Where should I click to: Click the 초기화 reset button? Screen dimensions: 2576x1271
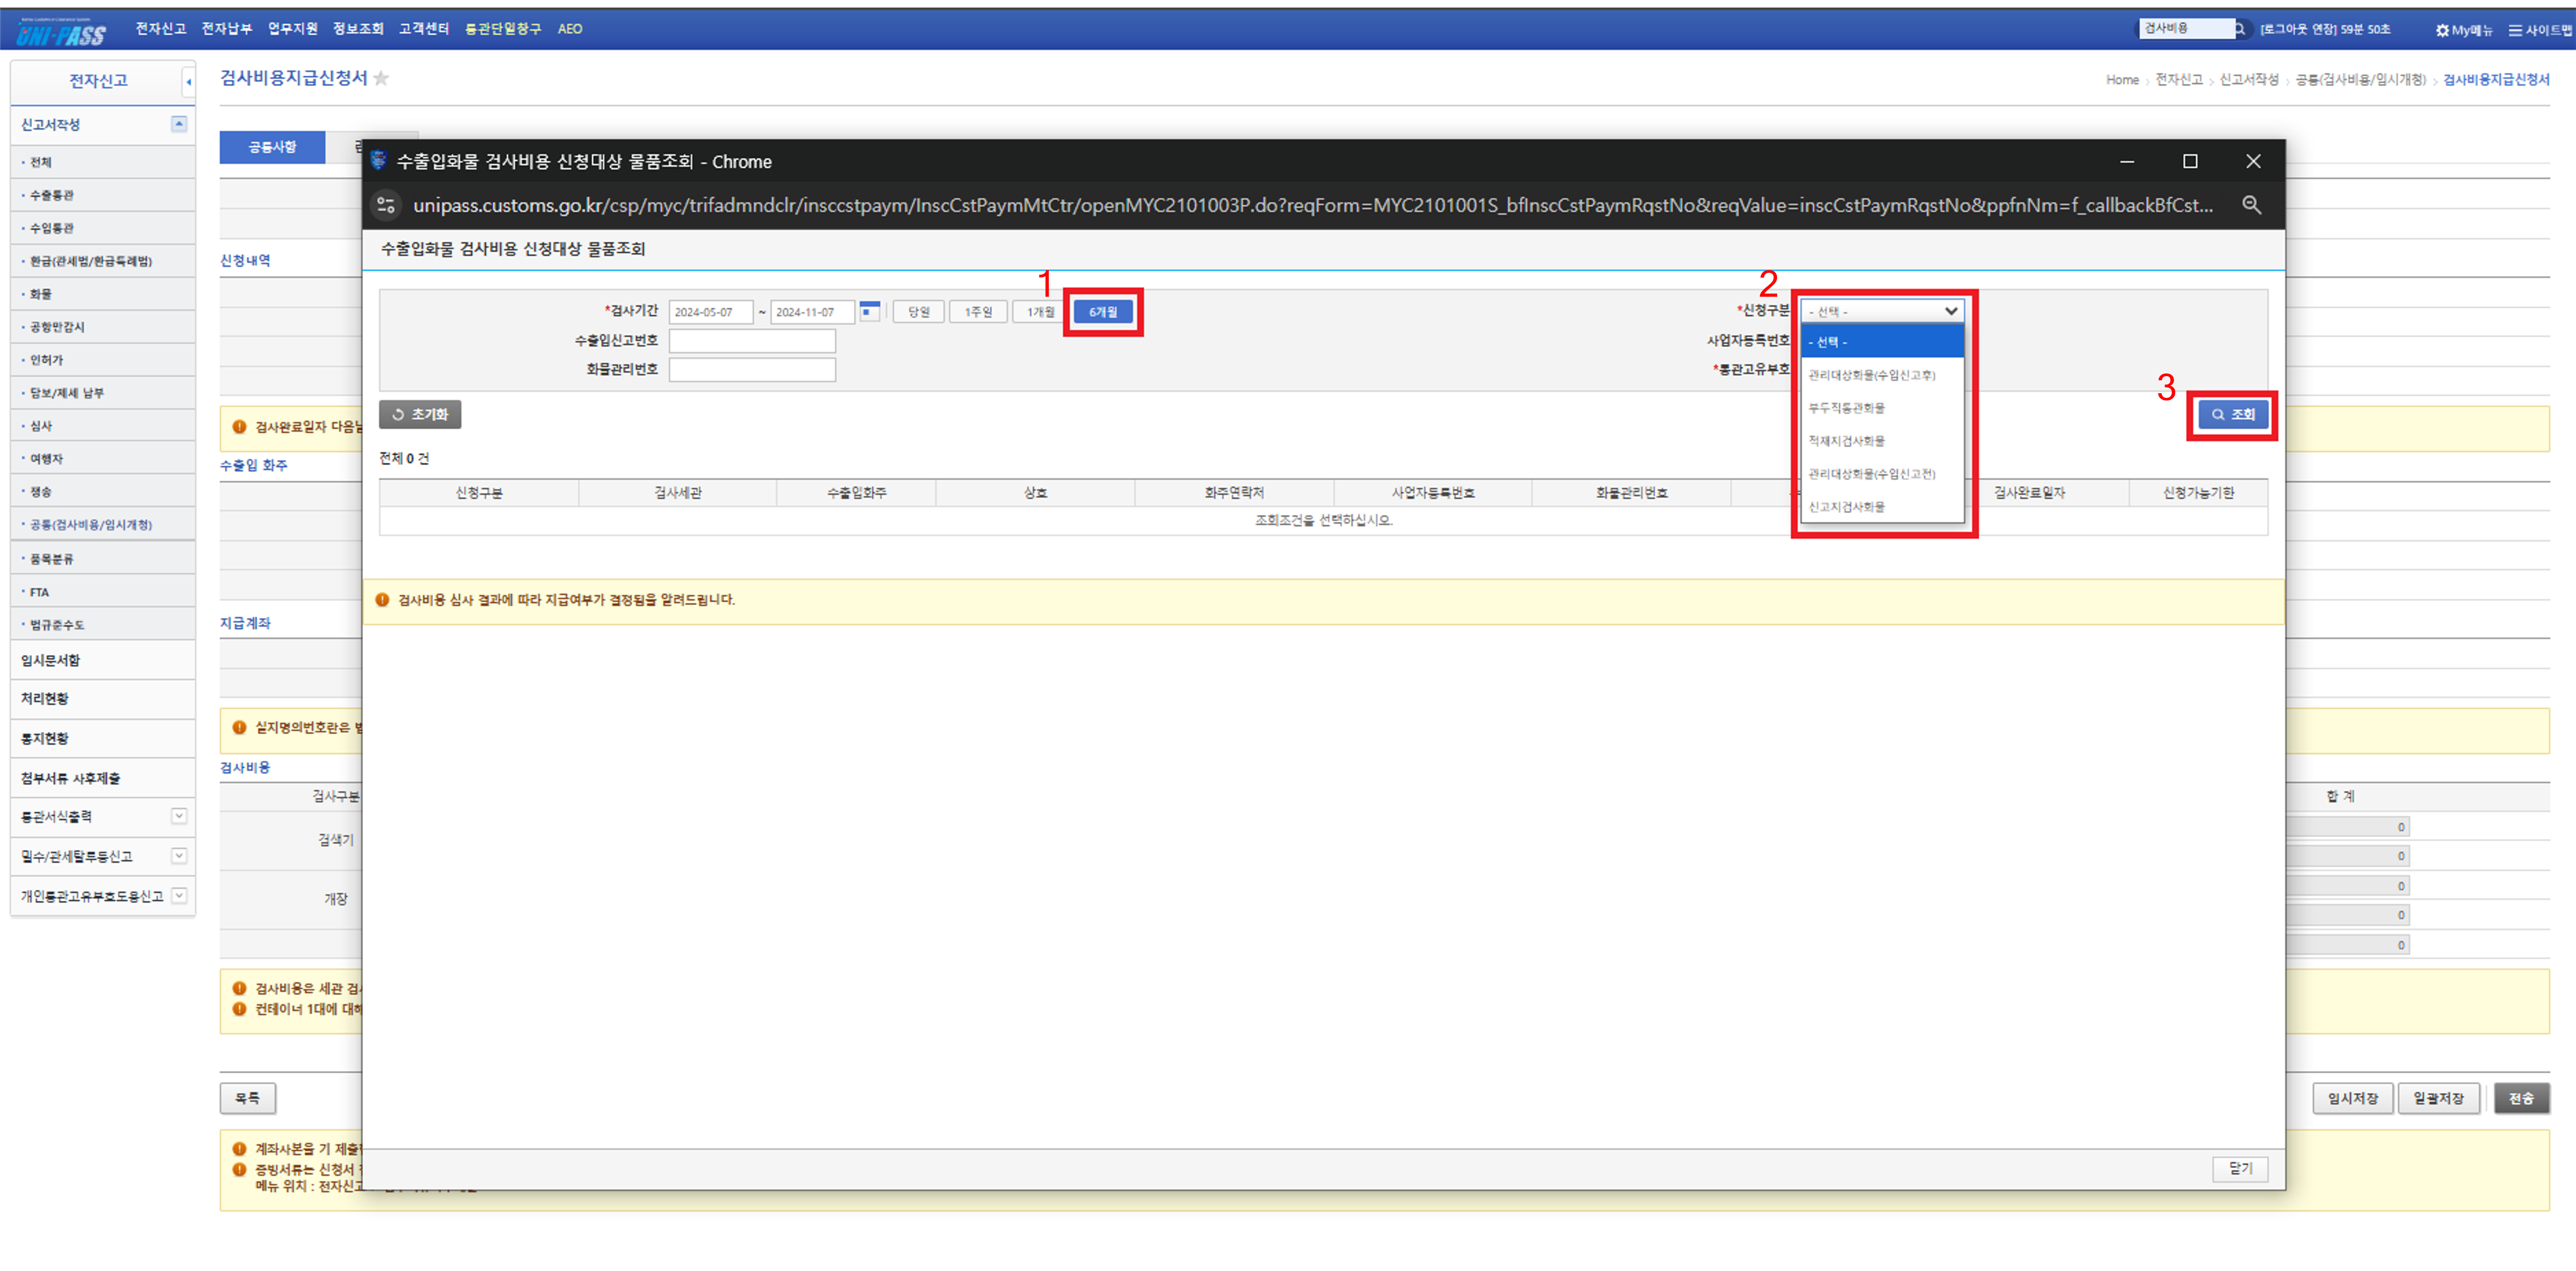(420, 414)
